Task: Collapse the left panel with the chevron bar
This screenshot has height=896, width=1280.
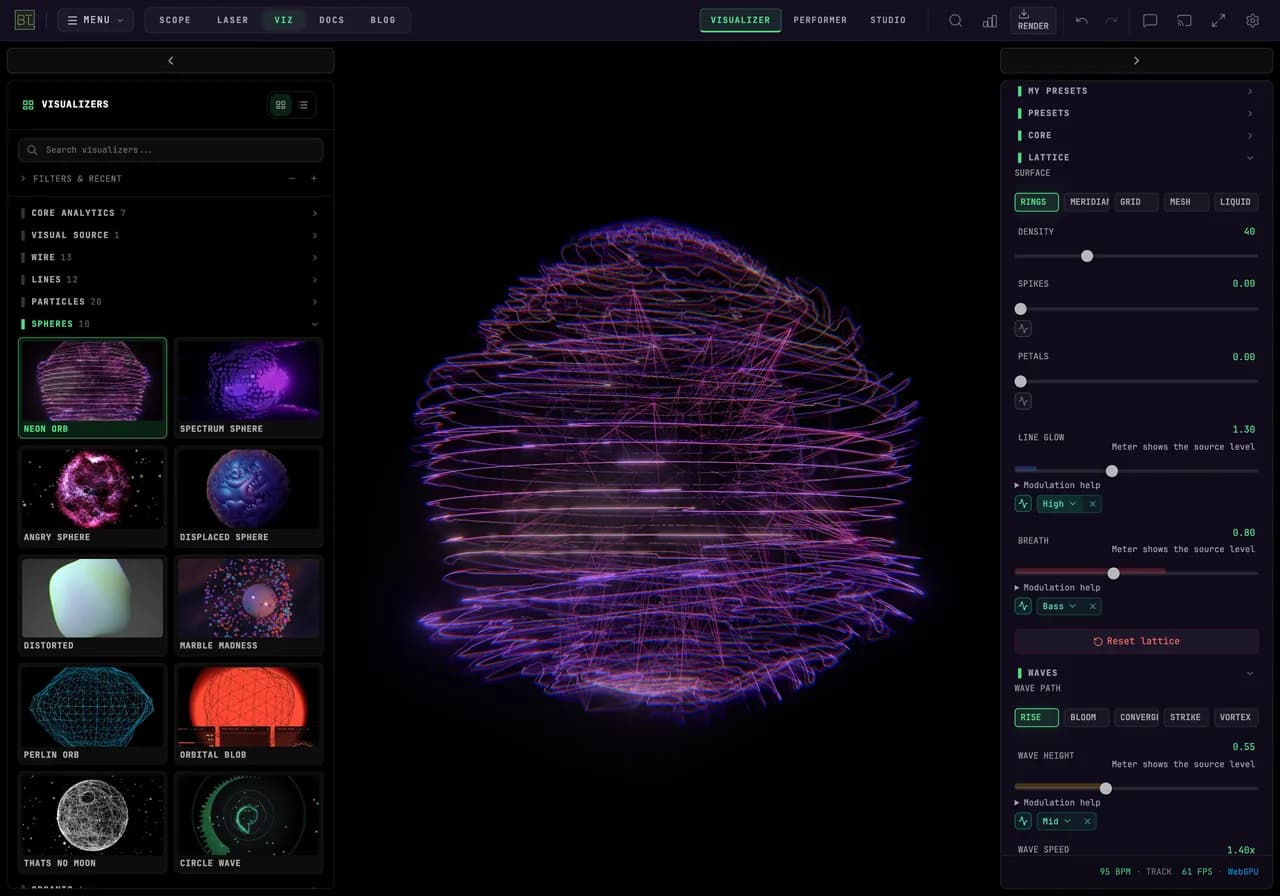Action: 170,61
